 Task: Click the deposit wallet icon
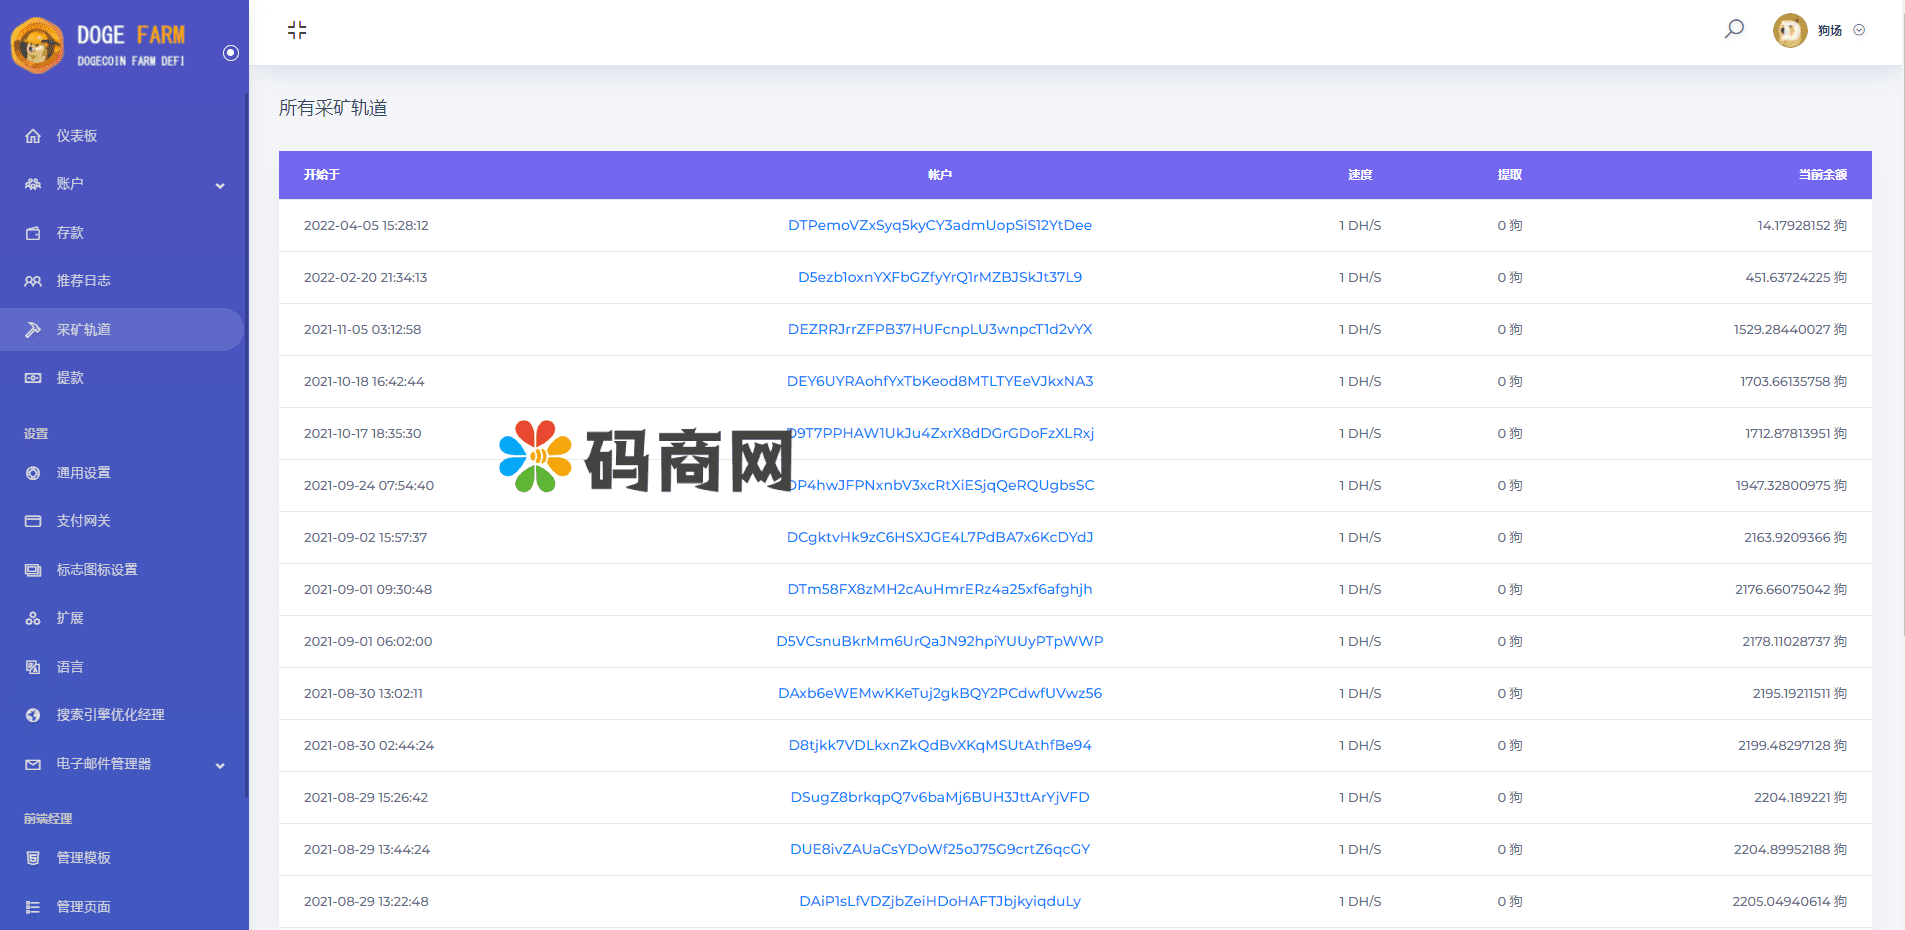point(33,233)
